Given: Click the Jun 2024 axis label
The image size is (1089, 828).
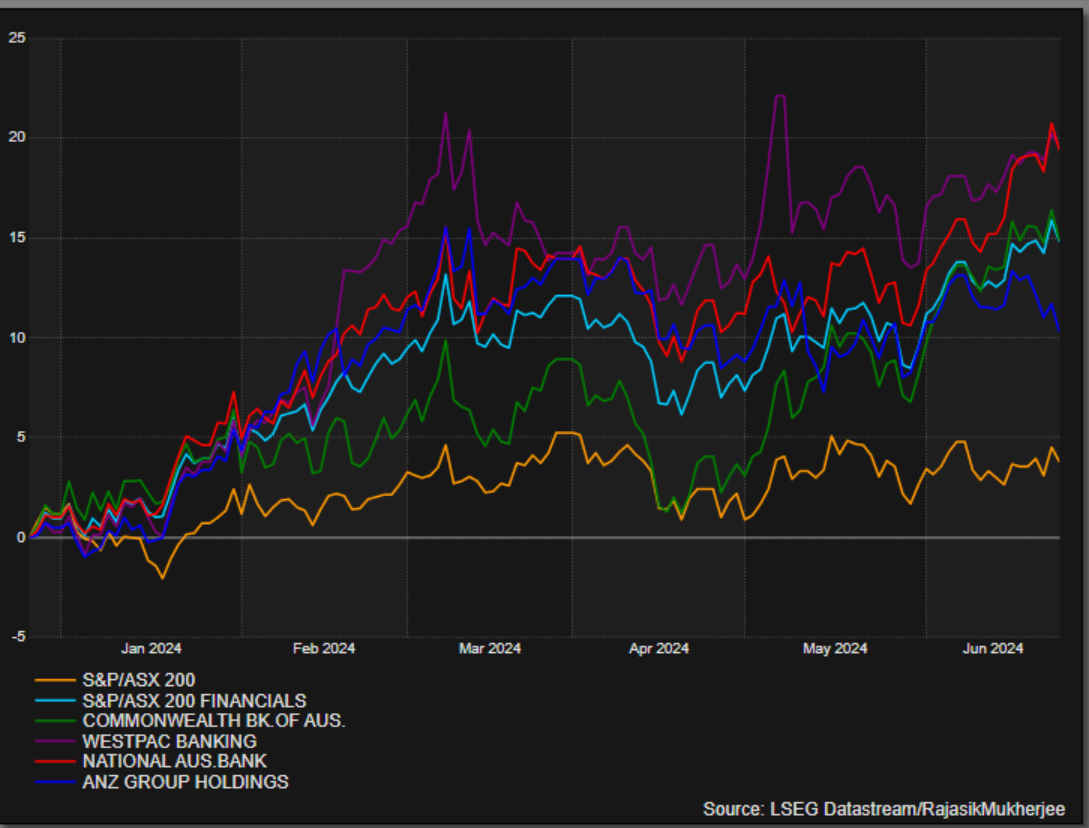Looking at the screenshot, I should tap(992, 648).
